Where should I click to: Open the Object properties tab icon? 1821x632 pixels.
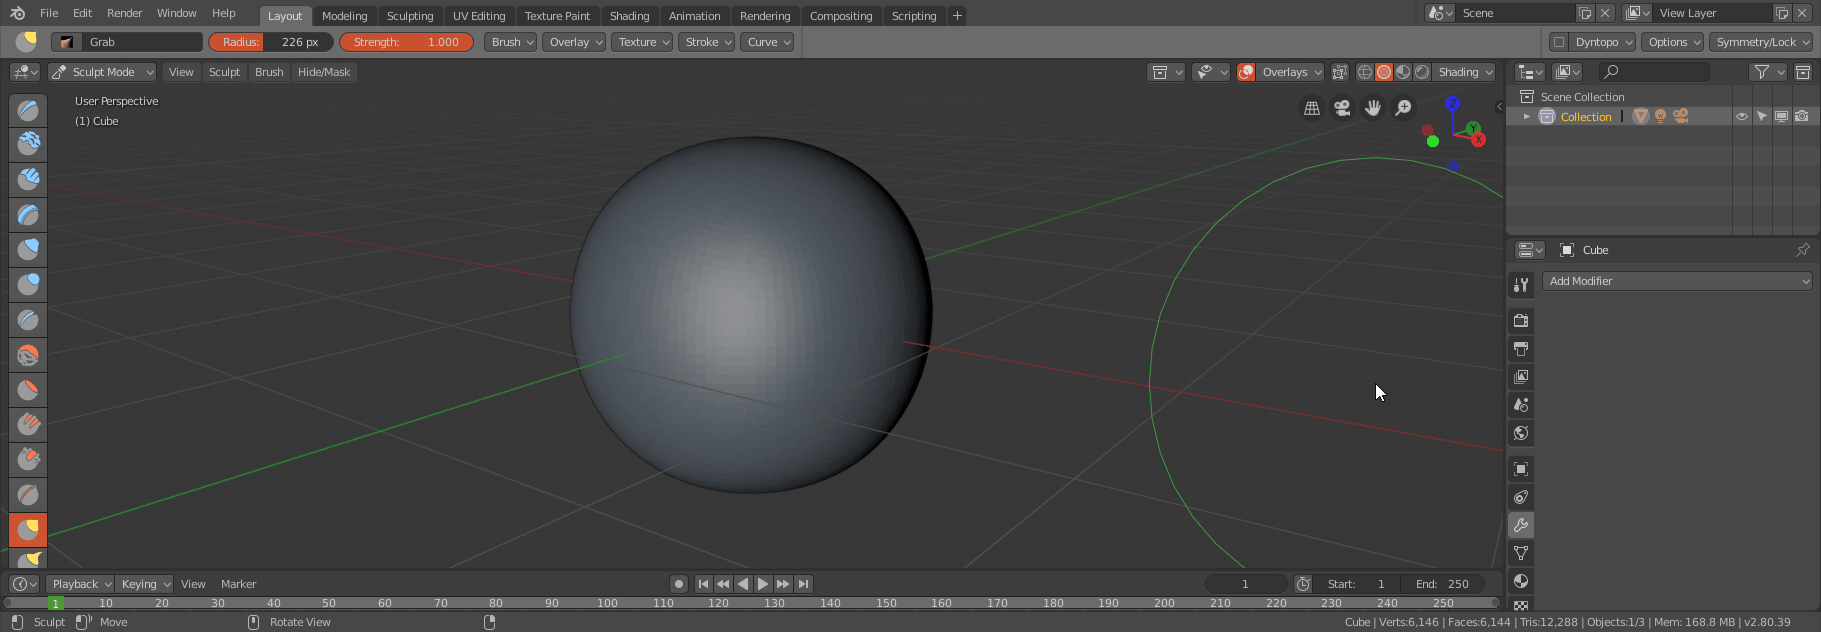pos(1521,469)
